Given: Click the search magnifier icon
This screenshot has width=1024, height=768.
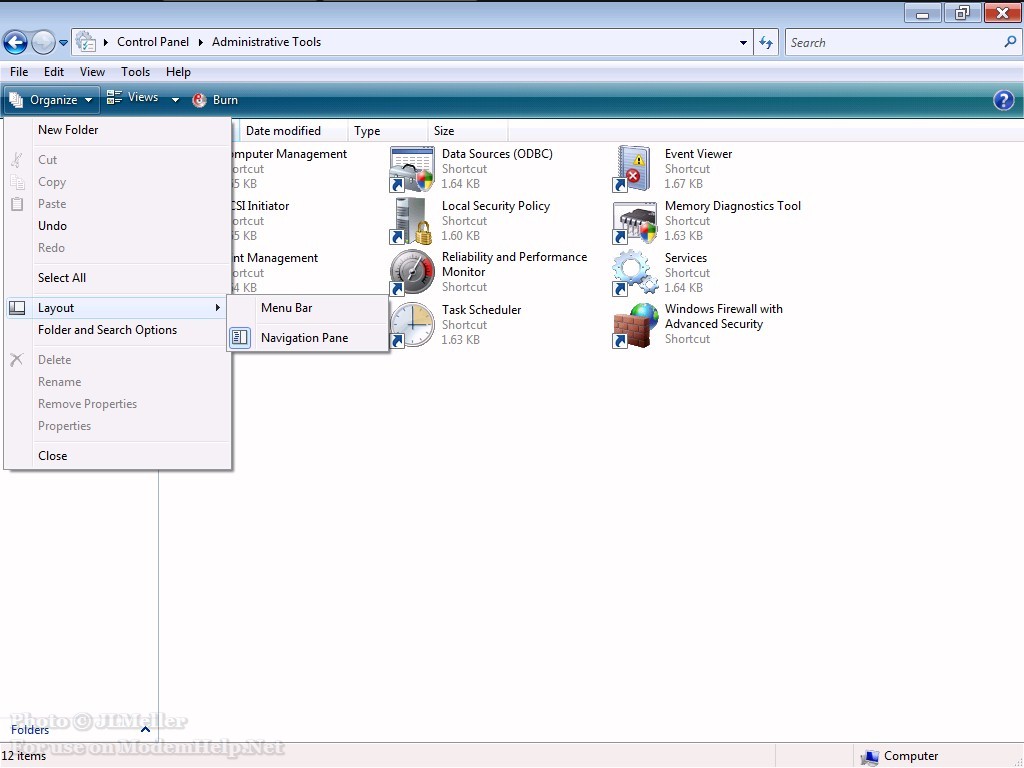Looking at the screenshot, I should pos(1010,42).
